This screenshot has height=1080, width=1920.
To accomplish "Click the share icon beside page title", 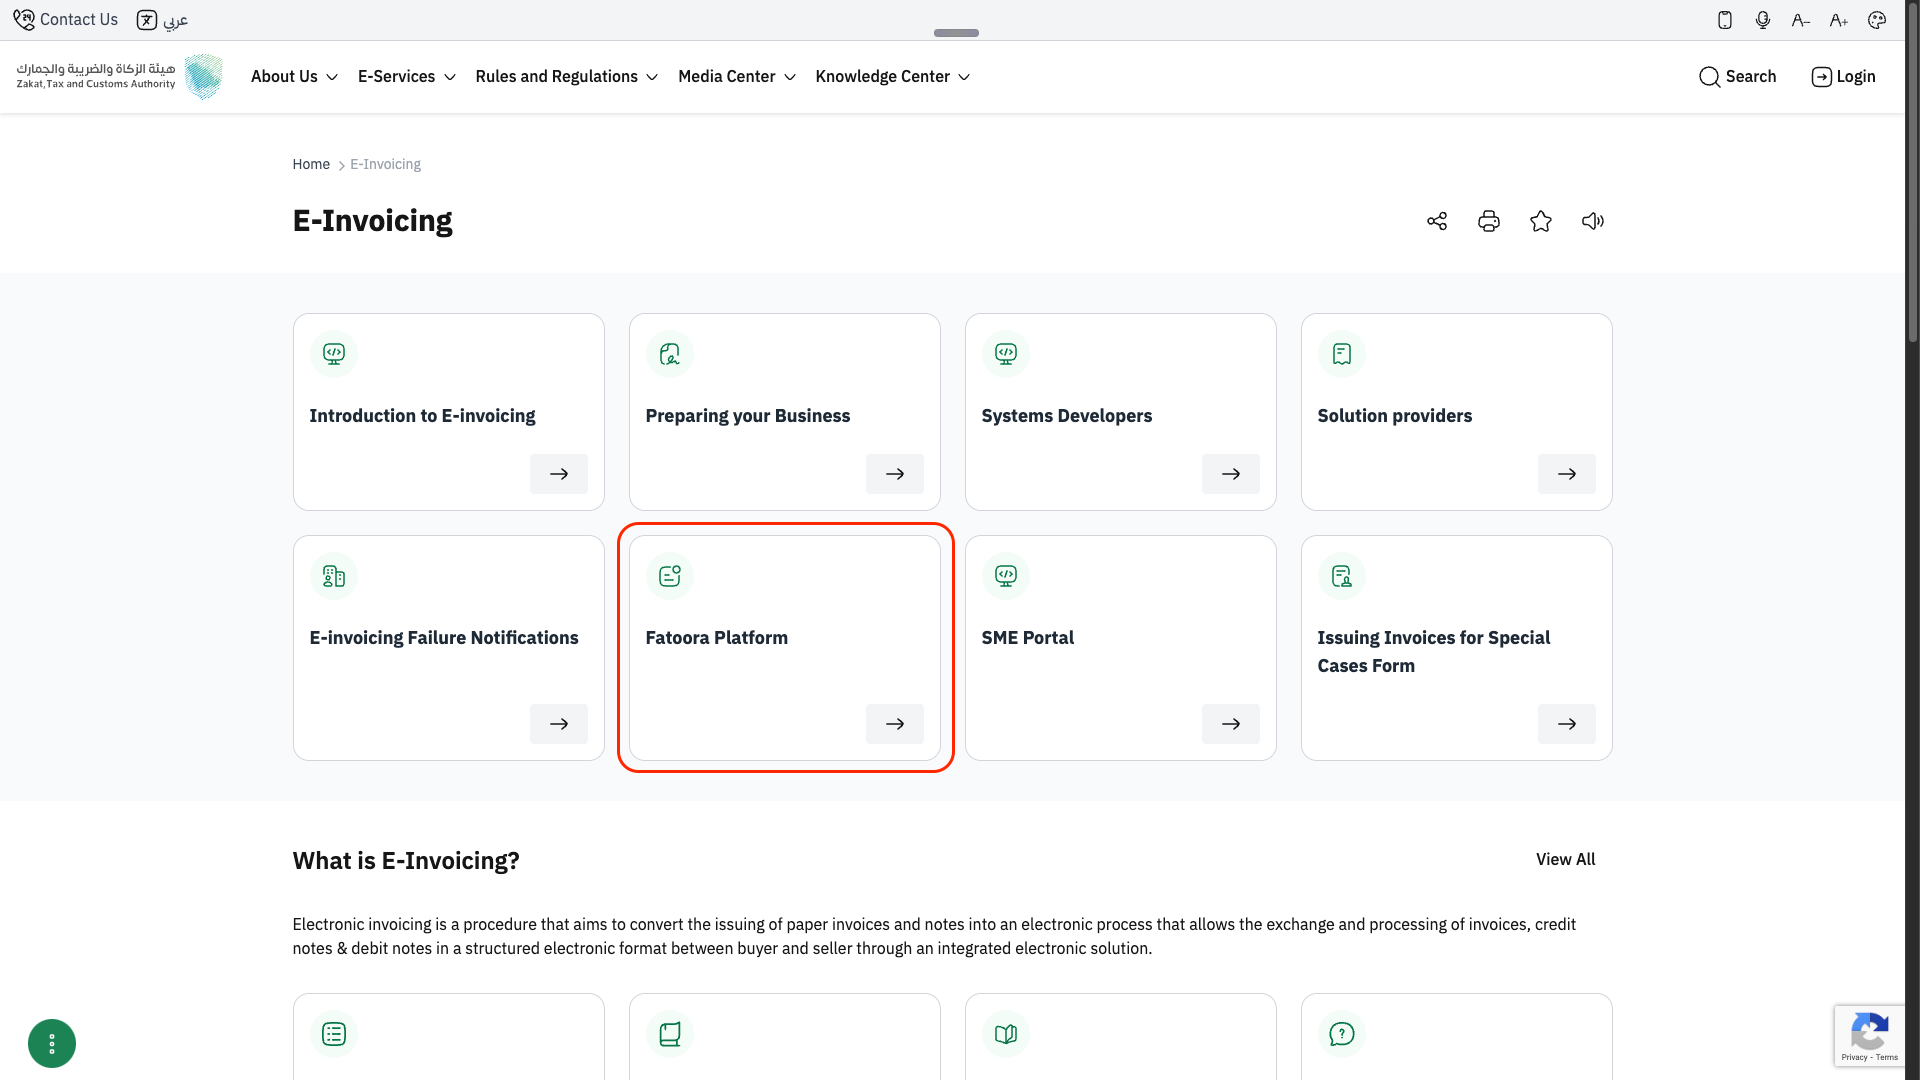I will (x=1437, y=221).
